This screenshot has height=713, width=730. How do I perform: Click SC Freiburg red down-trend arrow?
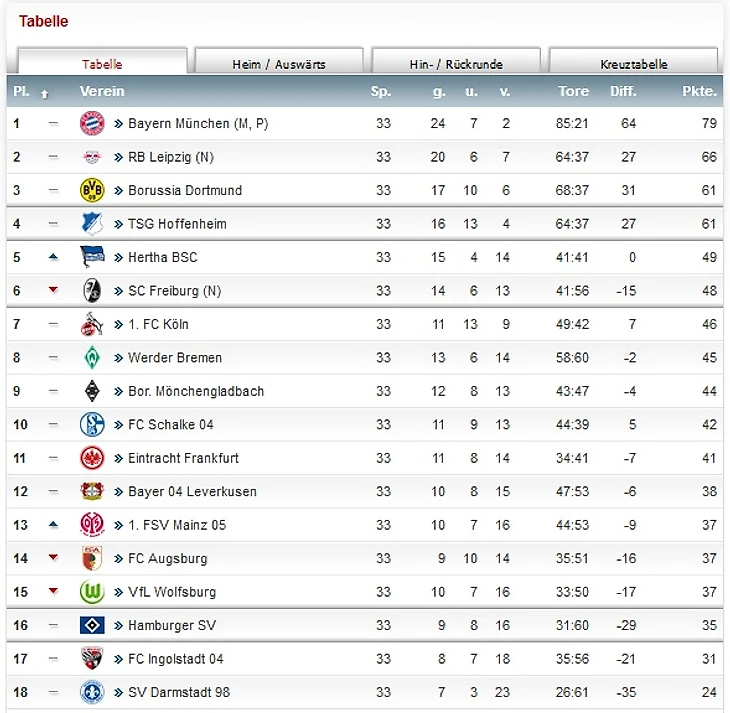(x=53, y=290)
